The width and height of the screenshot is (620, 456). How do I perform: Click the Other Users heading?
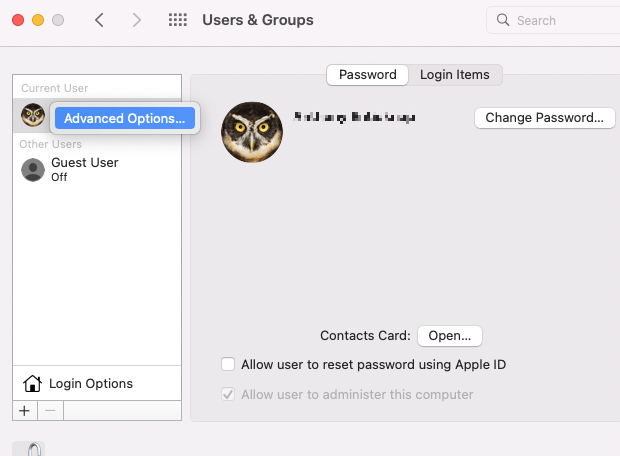(x=51, y=144)
